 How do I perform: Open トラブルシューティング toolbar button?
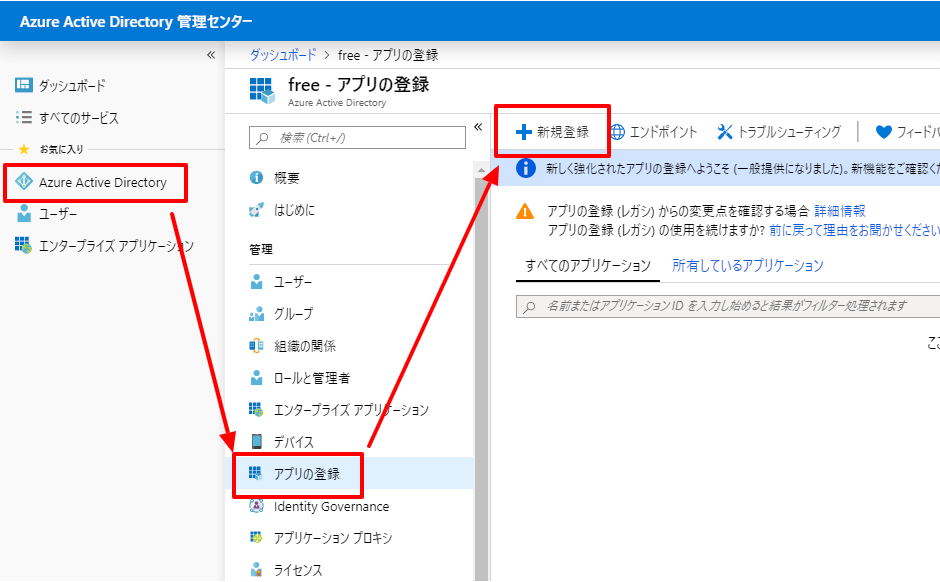[x=779, y=132]
